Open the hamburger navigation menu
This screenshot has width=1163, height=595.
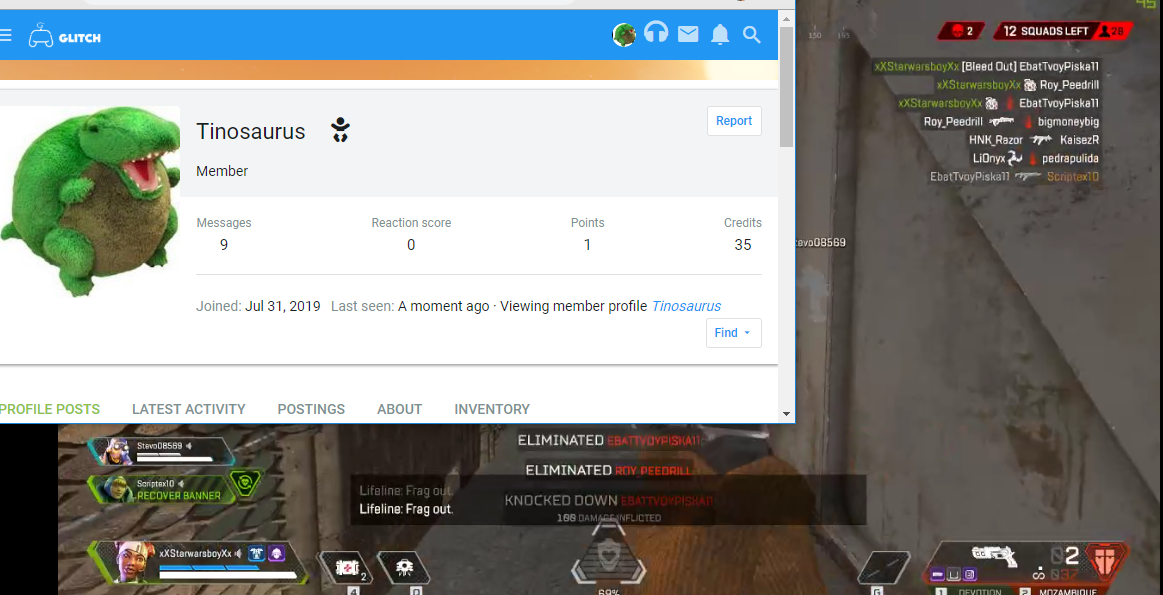pos(5,36)
